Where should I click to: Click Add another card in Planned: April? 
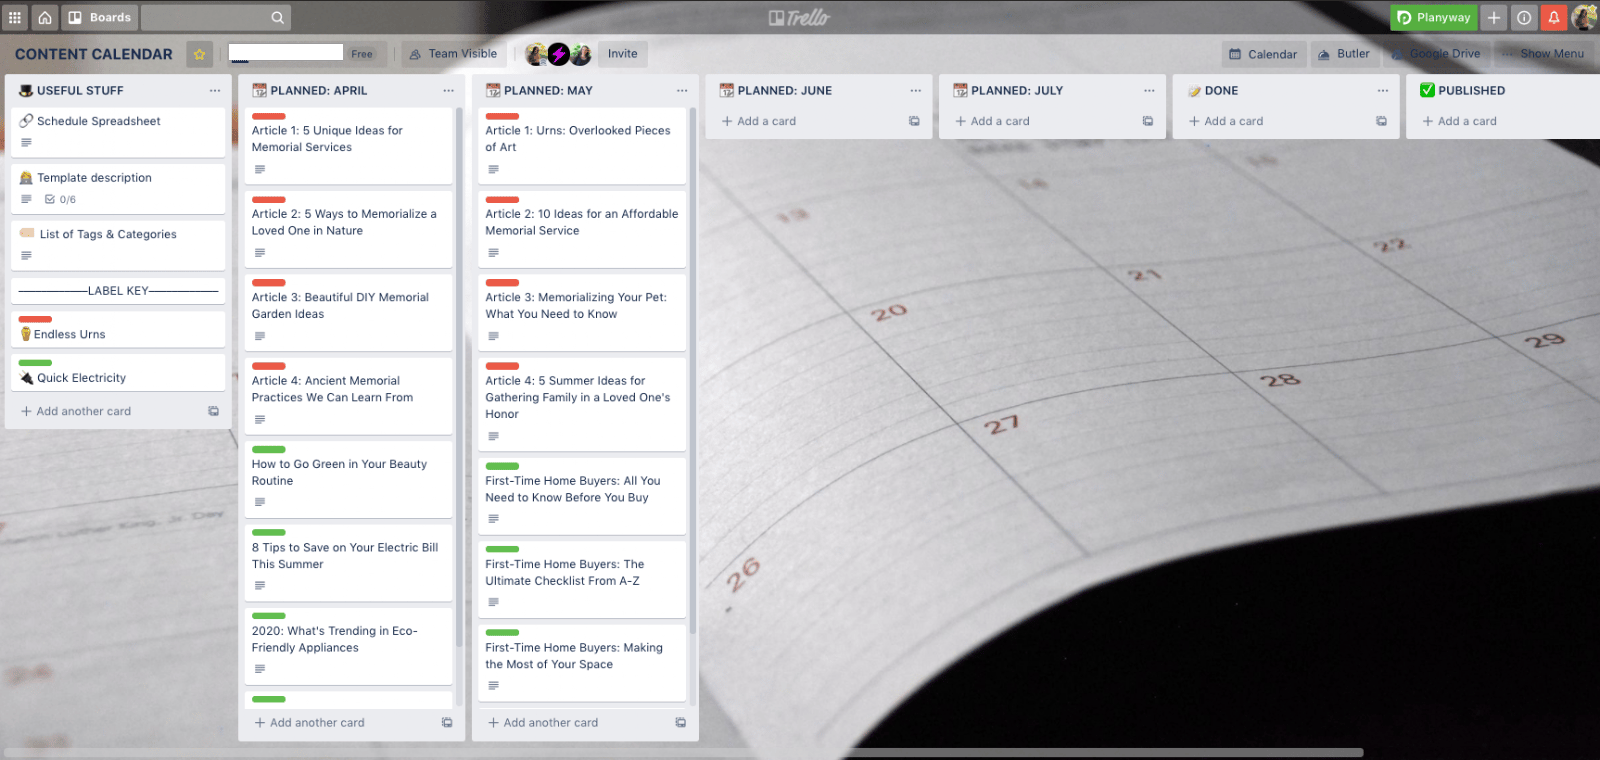click(310, 722)
